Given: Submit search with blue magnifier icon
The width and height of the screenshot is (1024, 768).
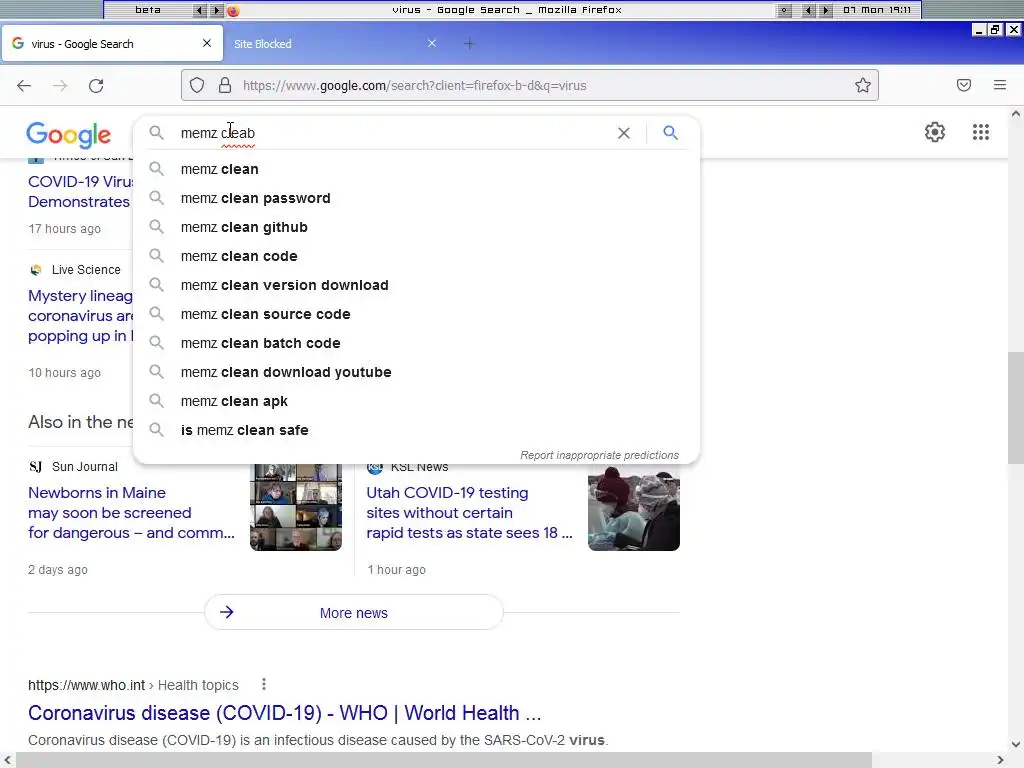Looking at the screenshot, I should point(670,133).
